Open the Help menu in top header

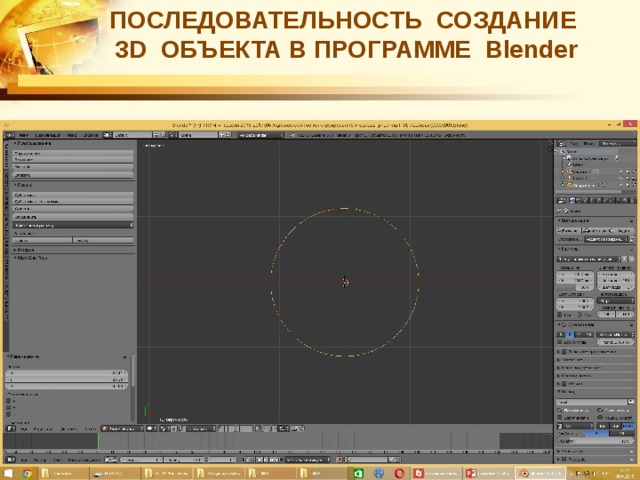[x=90, y=135]
